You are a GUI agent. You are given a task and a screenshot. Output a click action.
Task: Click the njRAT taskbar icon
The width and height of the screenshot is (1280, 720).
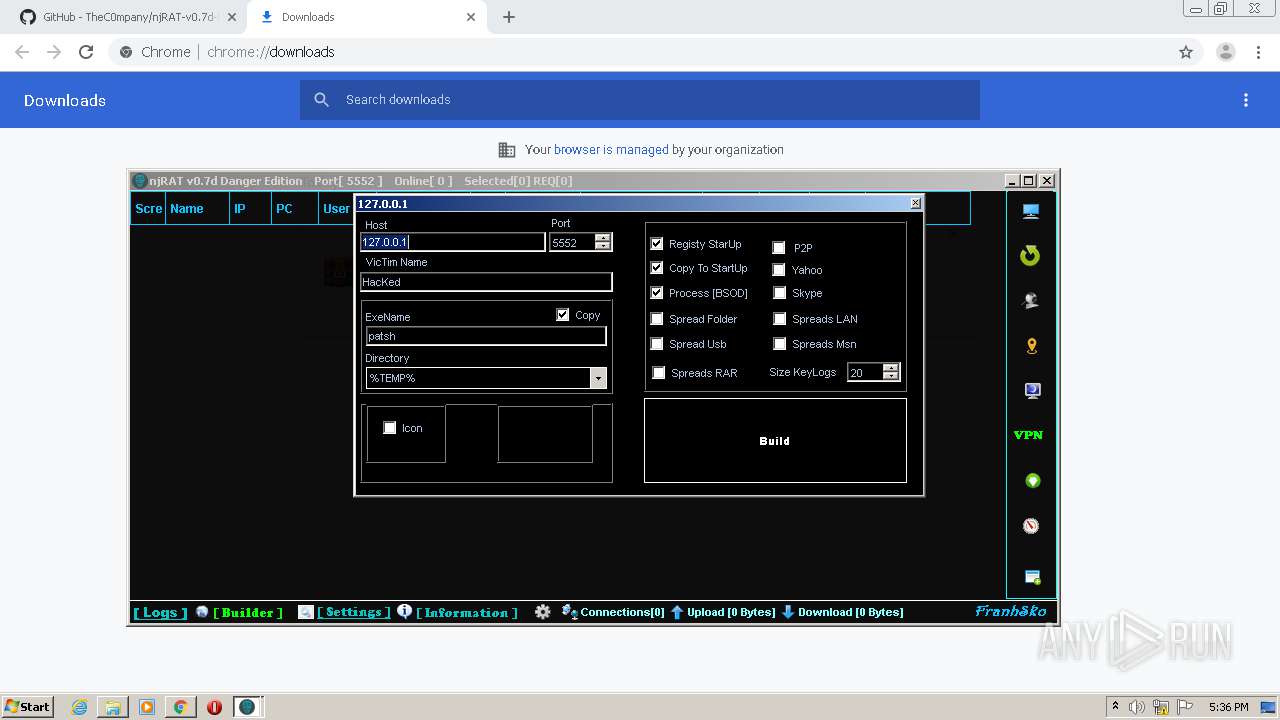[x=247, y=707]
